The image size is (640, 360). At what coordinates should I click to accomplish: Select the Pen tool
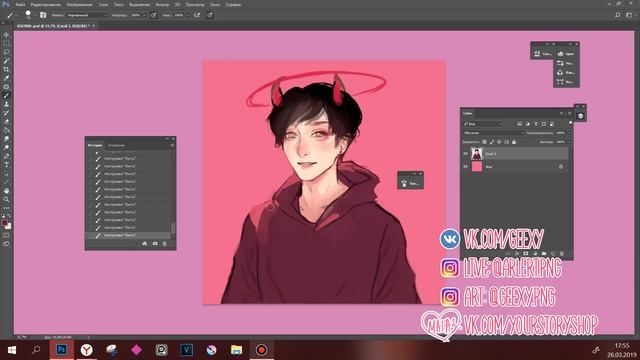pyautogui.click(x=6, y=156)
